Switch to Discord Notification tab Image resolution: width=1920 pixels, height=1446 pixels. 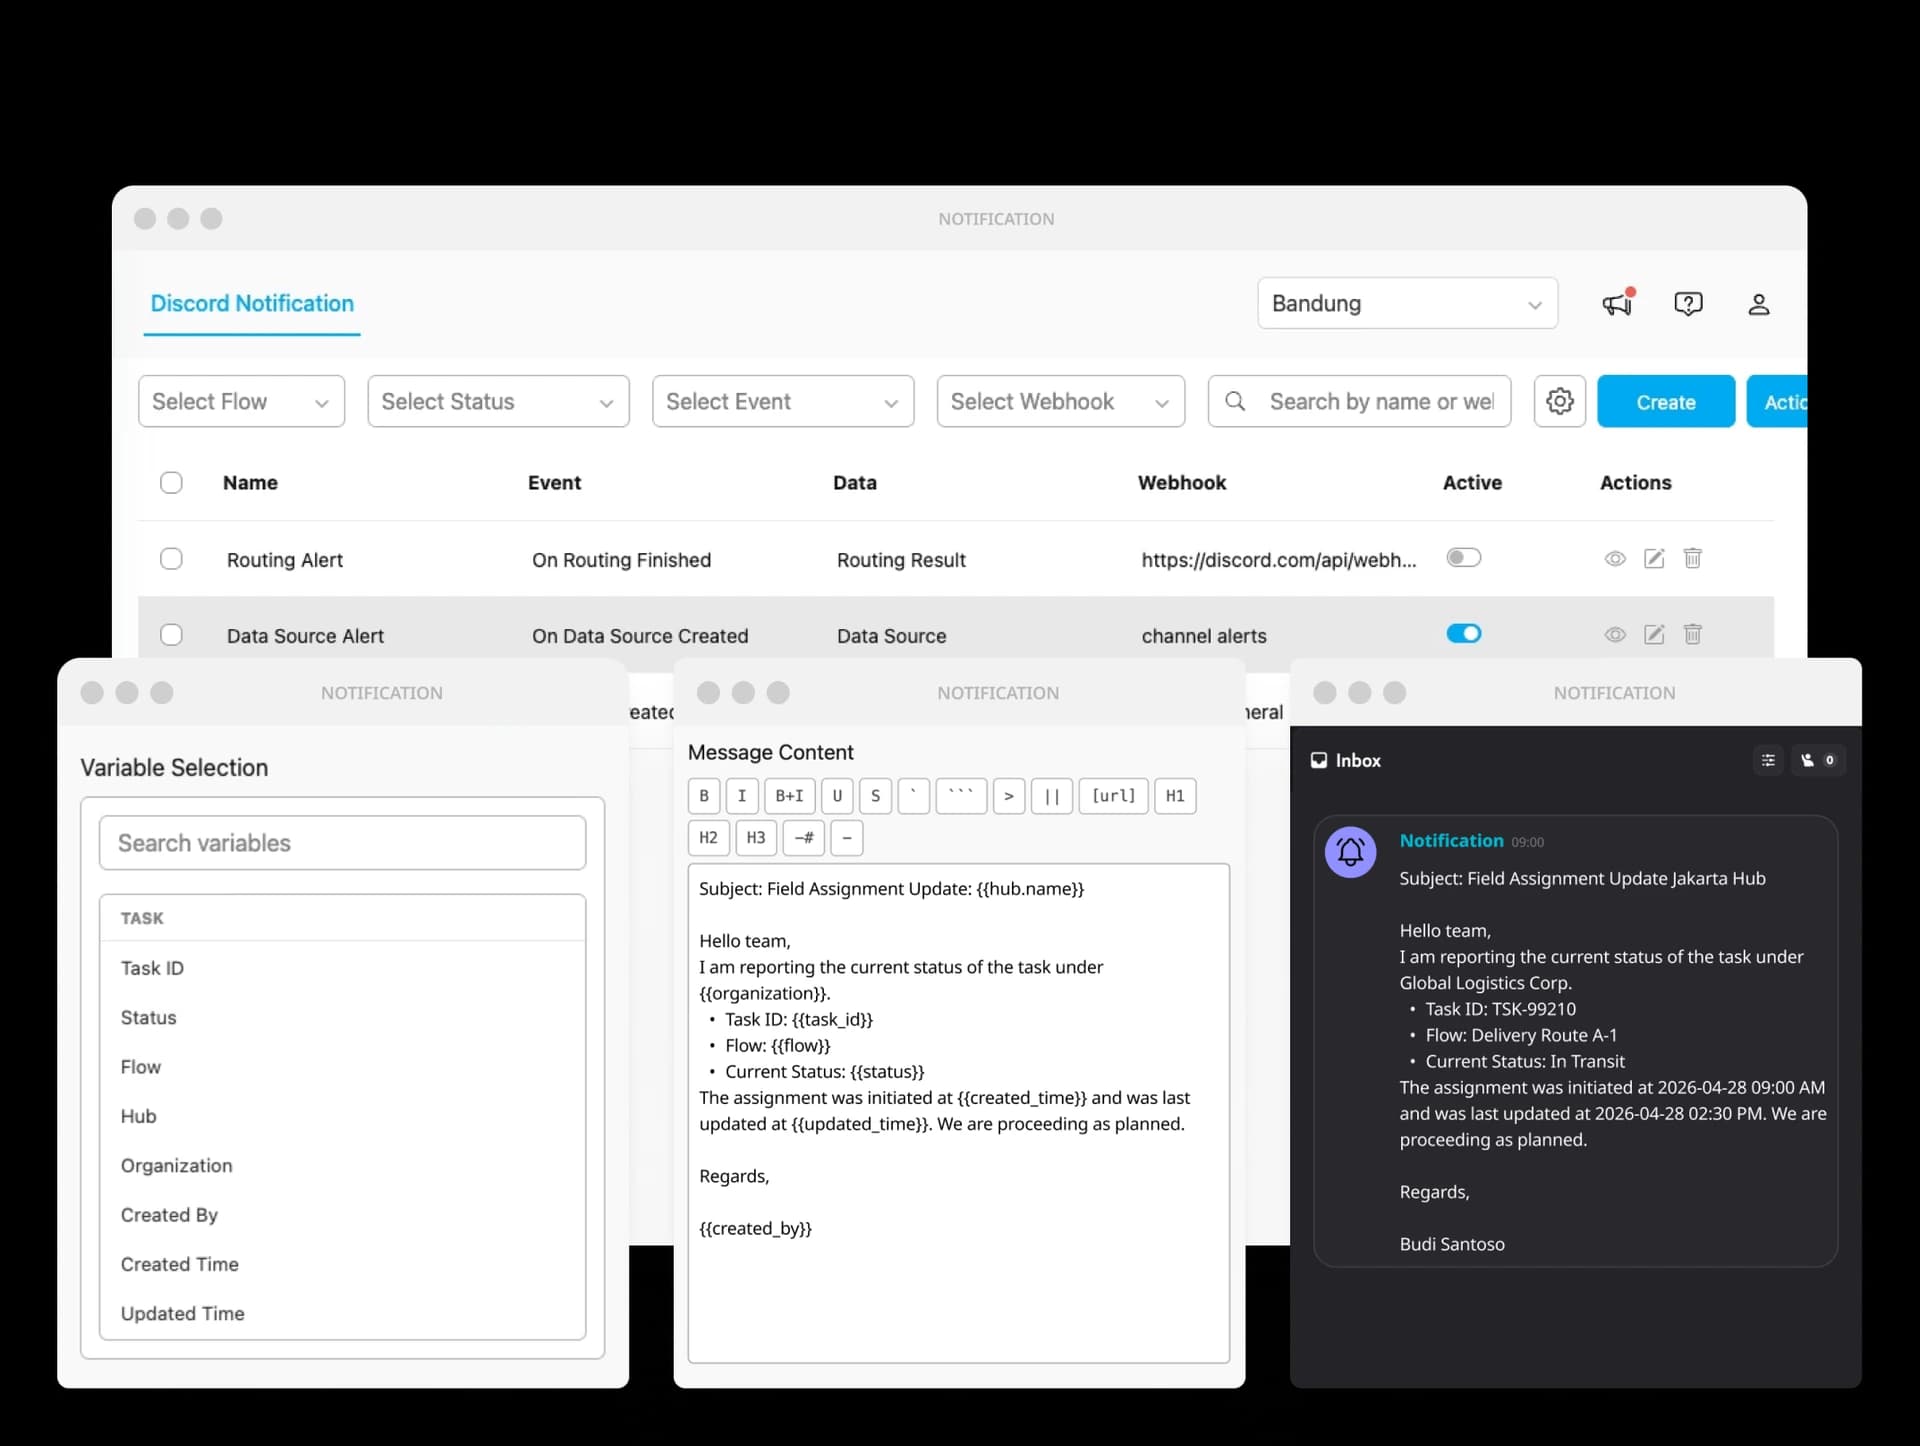click(x=252, y=303)
